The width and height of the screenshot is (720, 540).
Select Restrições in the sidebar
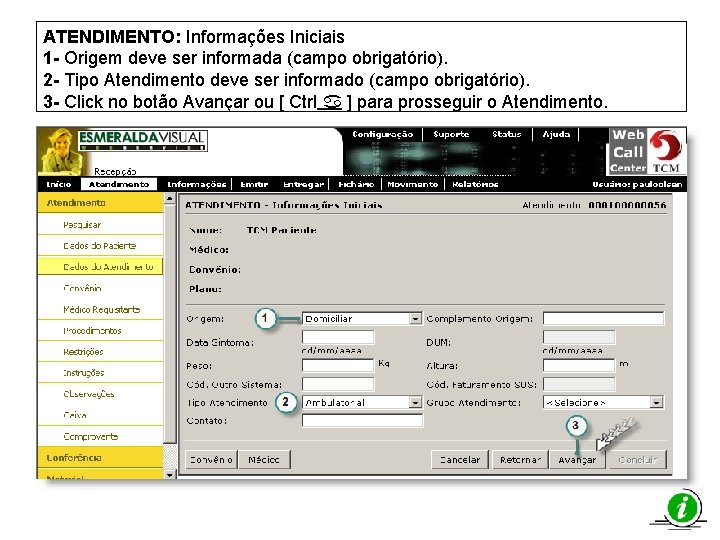(x=101, y=352)
